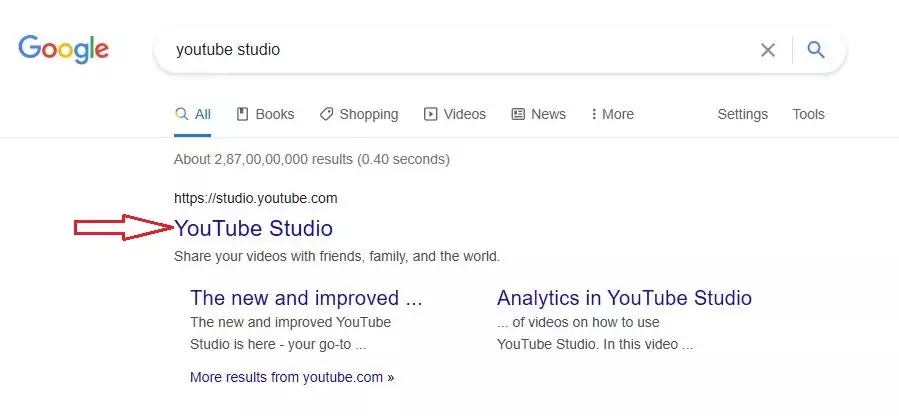Click the News newspaper icon
The height and width of the screenshot is (416, 899).
click(x=518, y=114)
